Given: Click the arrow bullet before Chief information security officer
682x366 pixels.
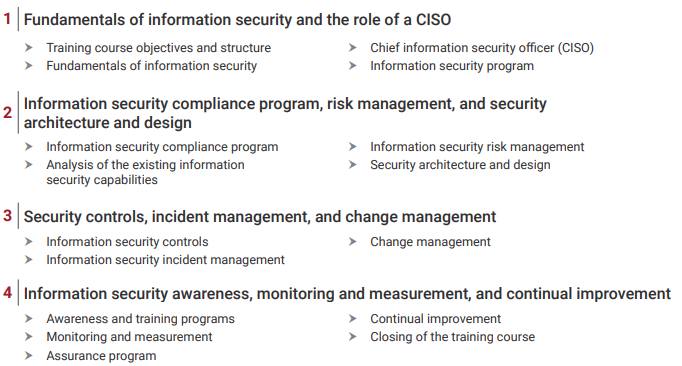Looking at the screenshot, I should click(353, 47).
